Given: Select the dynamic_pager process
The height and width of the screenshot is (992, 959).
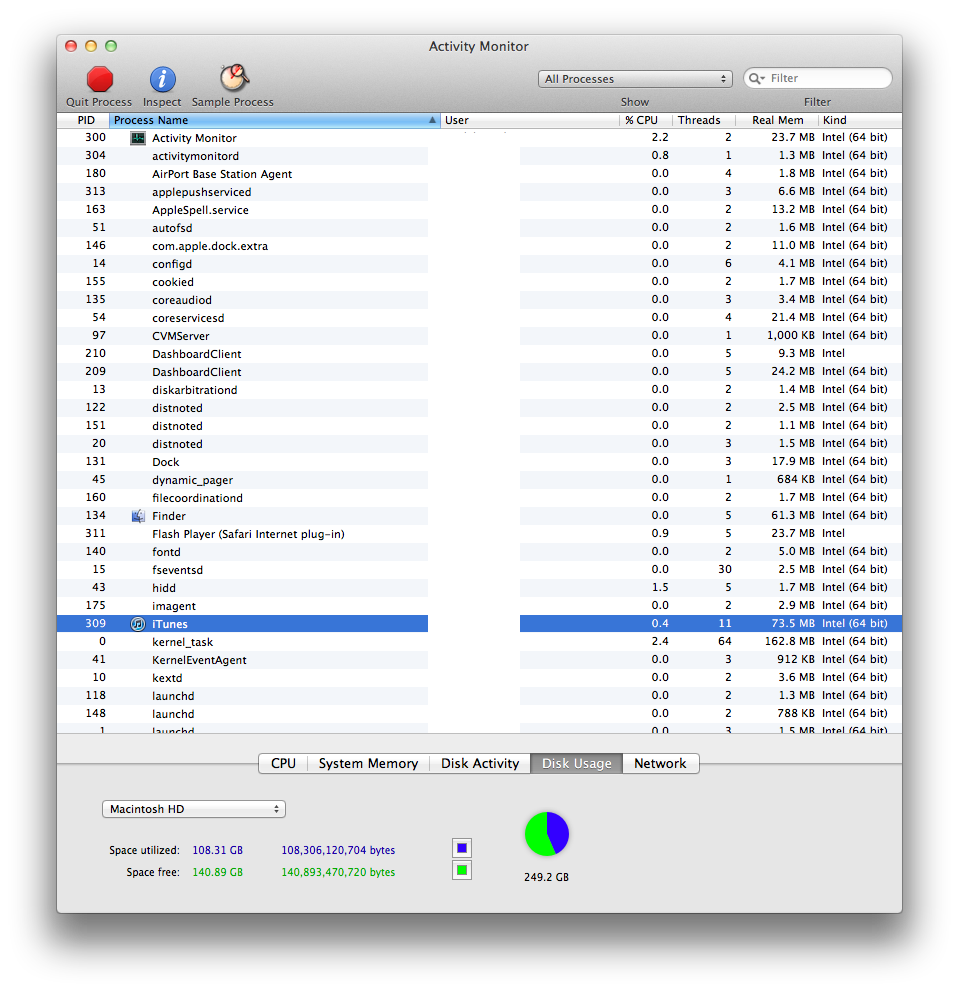Looking at the screenshot, I should 480,480.
